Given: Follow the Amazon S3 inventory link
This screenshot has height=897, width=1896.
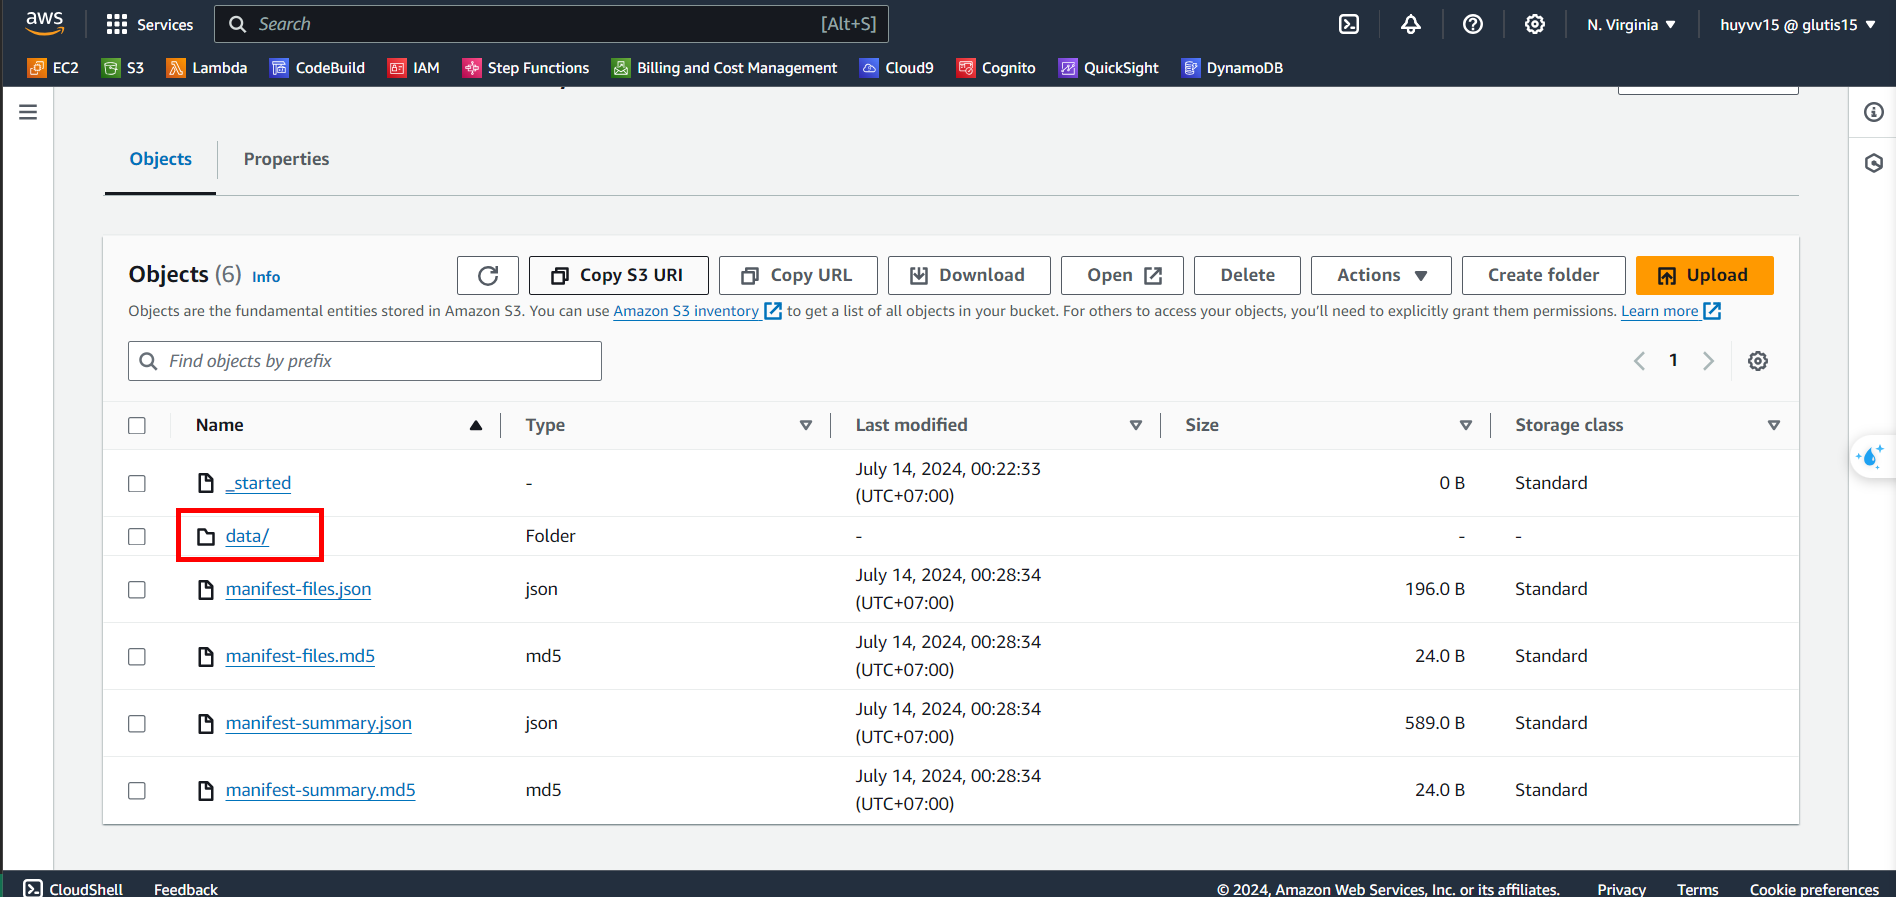Looking at the screenshot, I should 697,311.
